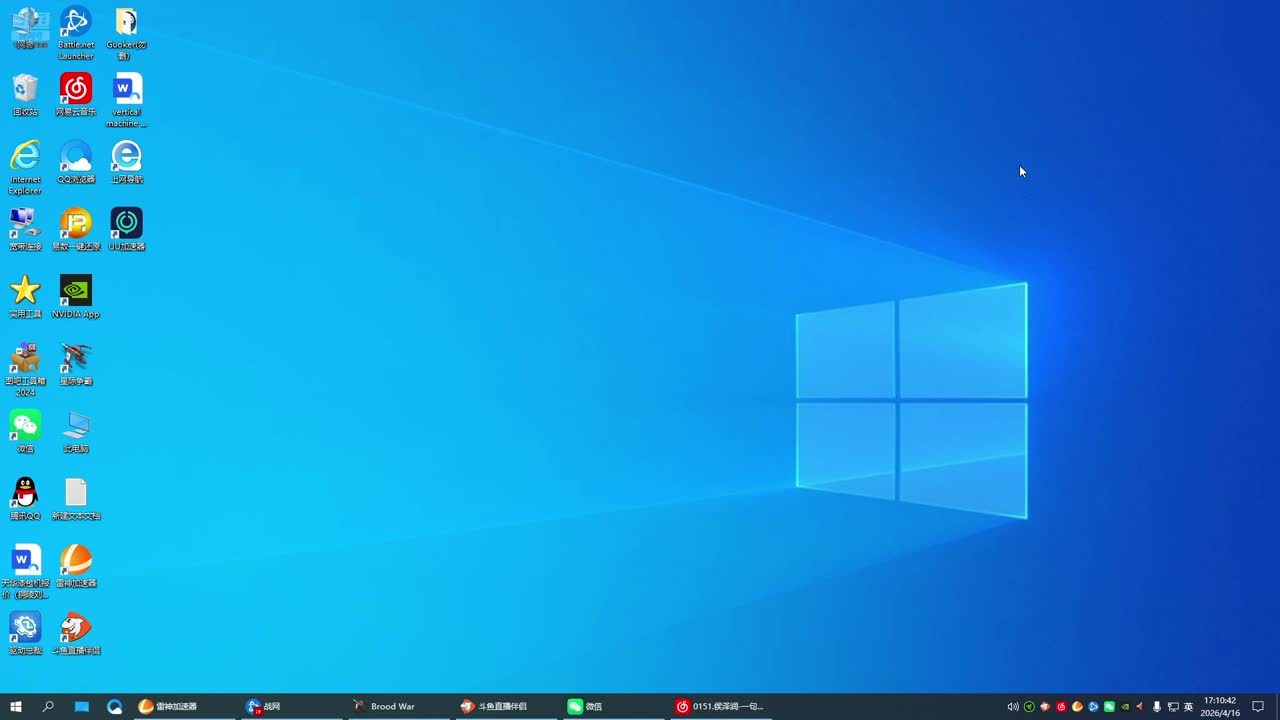Select the UU加速器 desktop shortcut

tap(127, 224)
